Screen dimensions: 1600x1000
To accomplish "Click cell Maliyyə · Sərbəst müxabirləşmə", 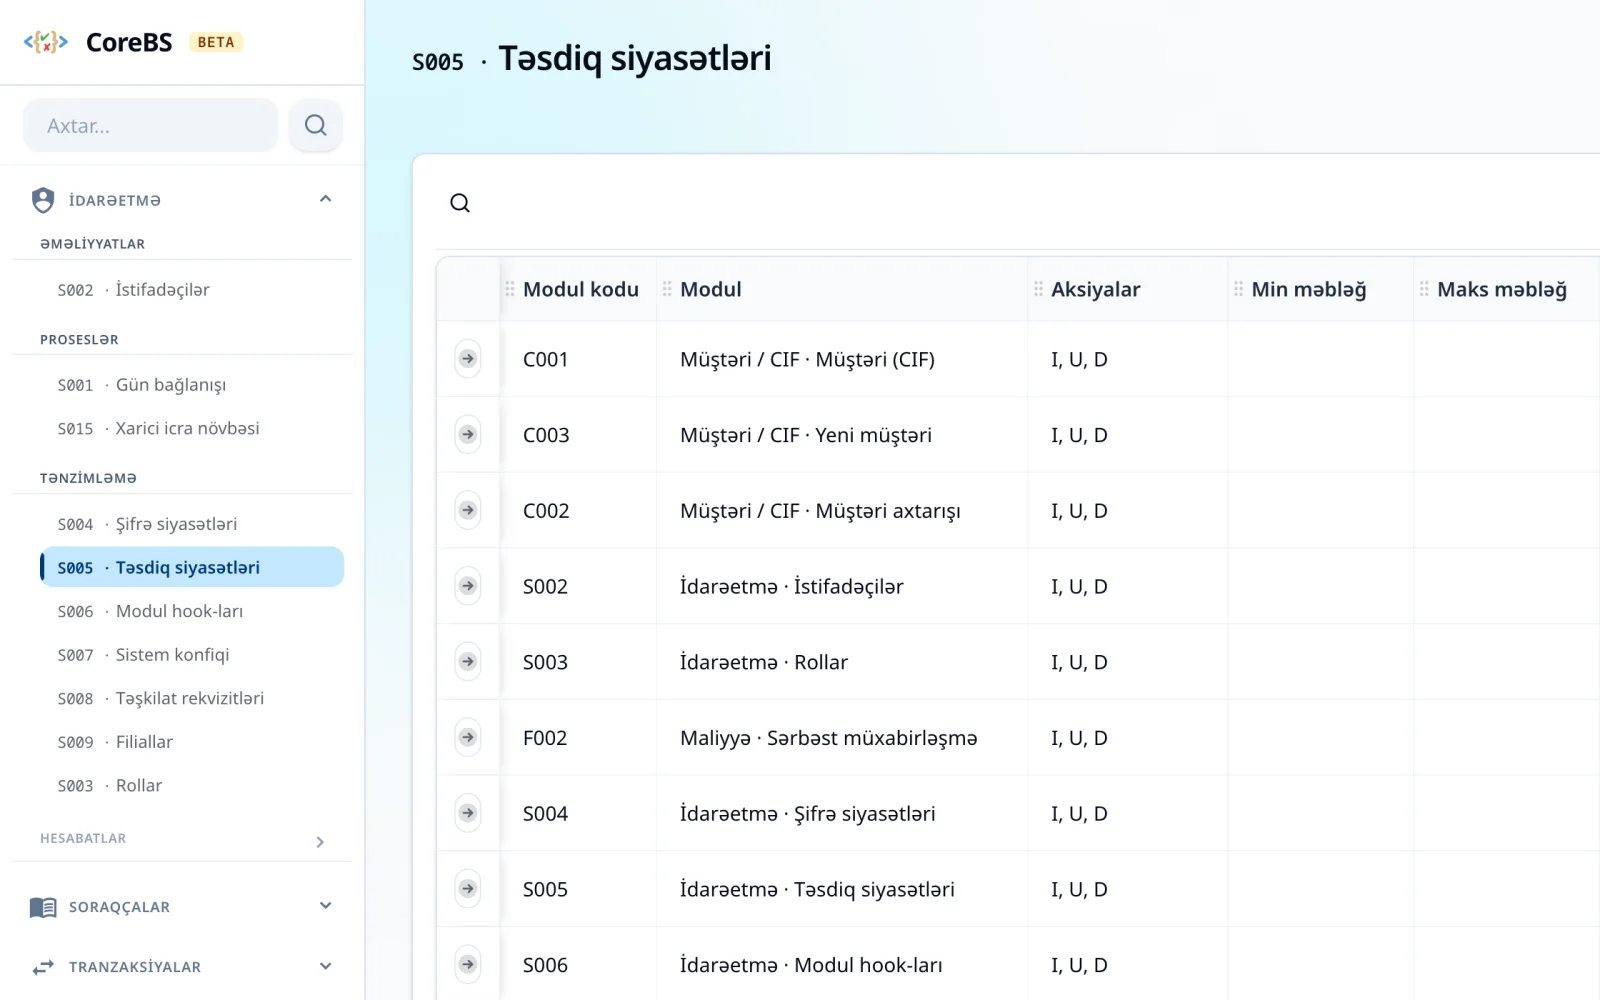I will (829, 738).
